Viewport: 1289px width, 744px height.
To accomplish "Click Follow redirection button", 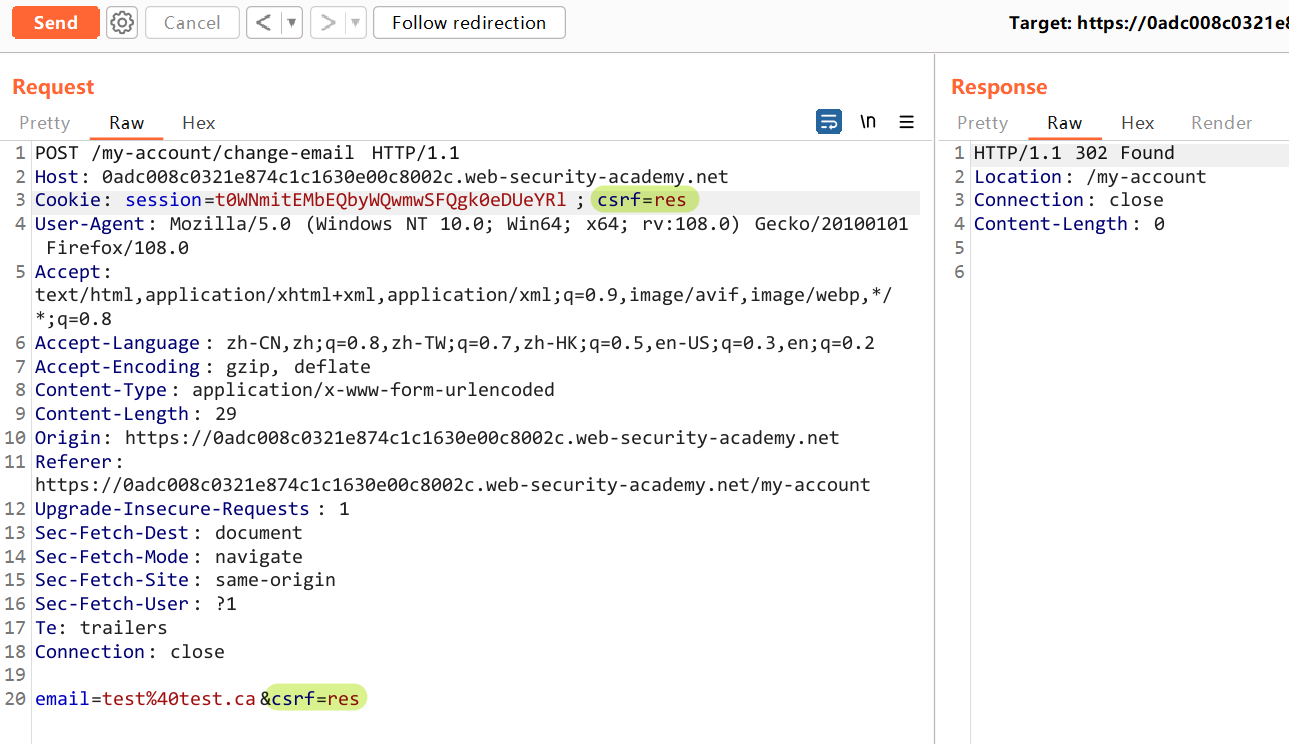I will coord(469,22).
